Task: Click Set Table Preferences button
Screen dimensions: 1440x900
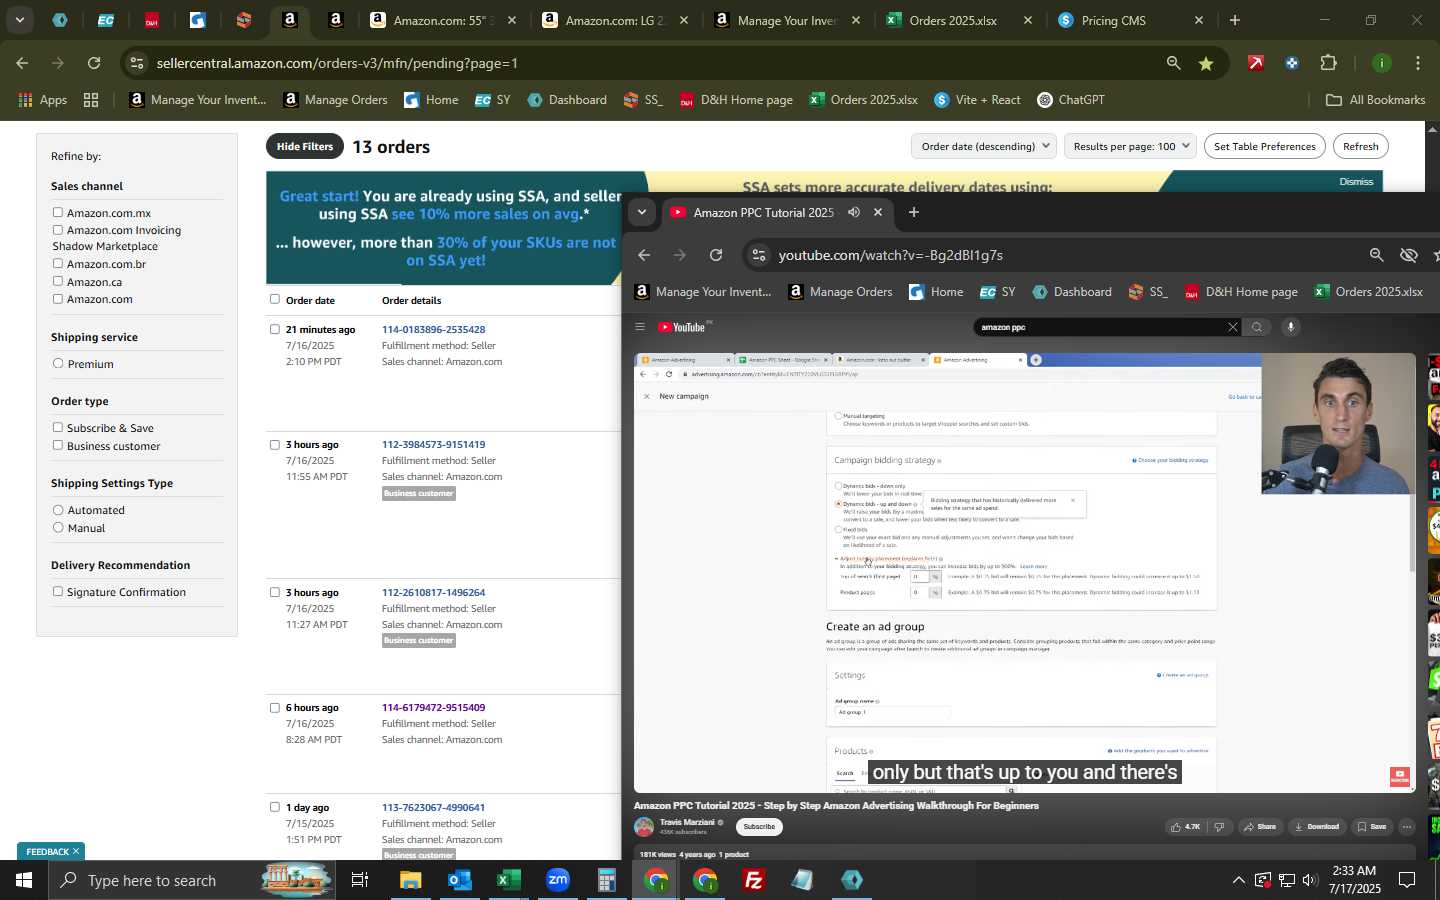Action: [1264, 146]
